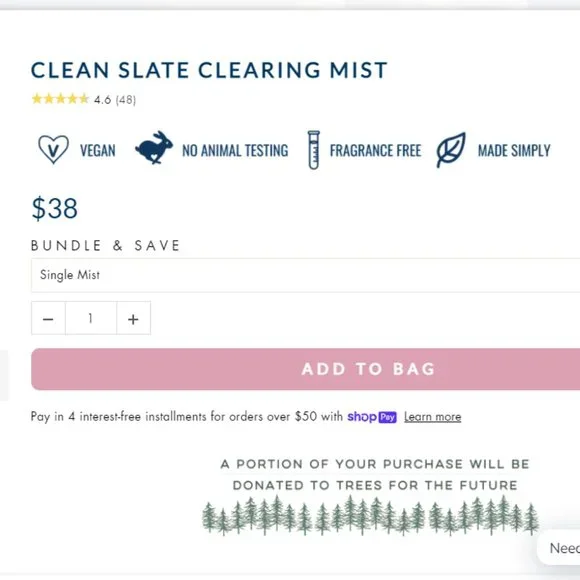Click the Clean Slate Clearing Mist title

(x=209, y=70)
